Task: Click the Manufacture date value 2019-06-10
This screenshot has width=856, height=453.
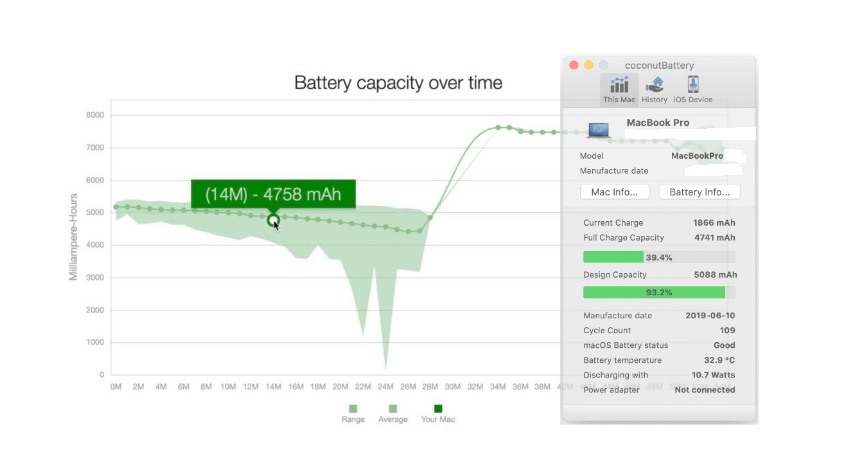Action: point(710,315)
